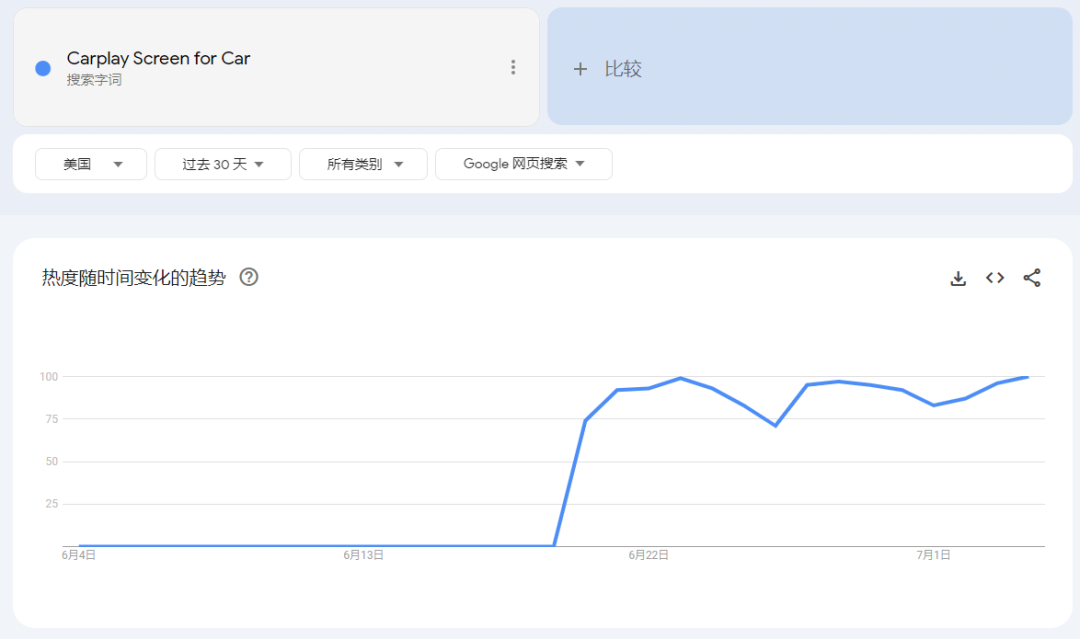Click the blue dot for Carplay term
Viewport: 1080px width, 639px height.
(x=43, y=68)
